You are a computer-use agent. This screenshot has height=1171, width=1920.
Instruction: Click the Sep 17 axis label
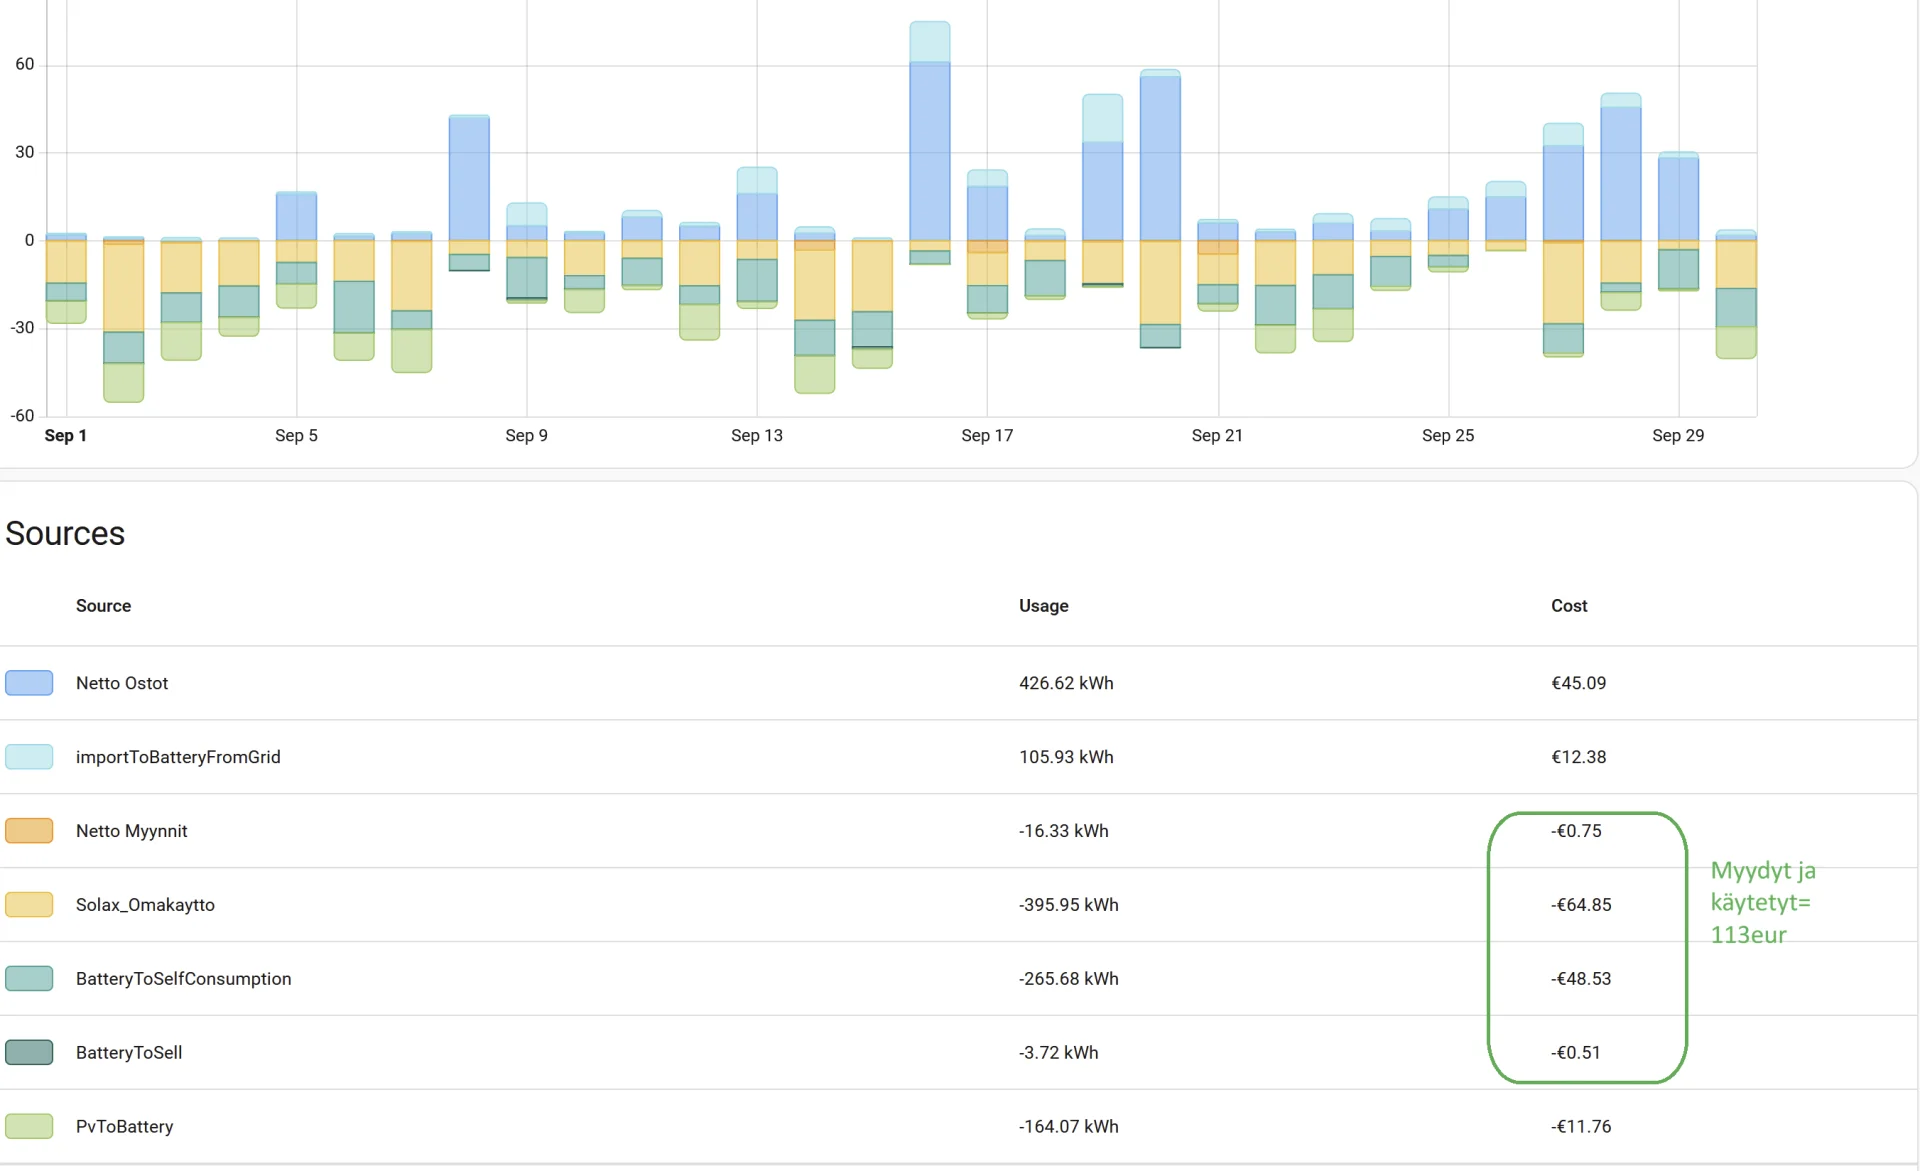tap(987, 436)
